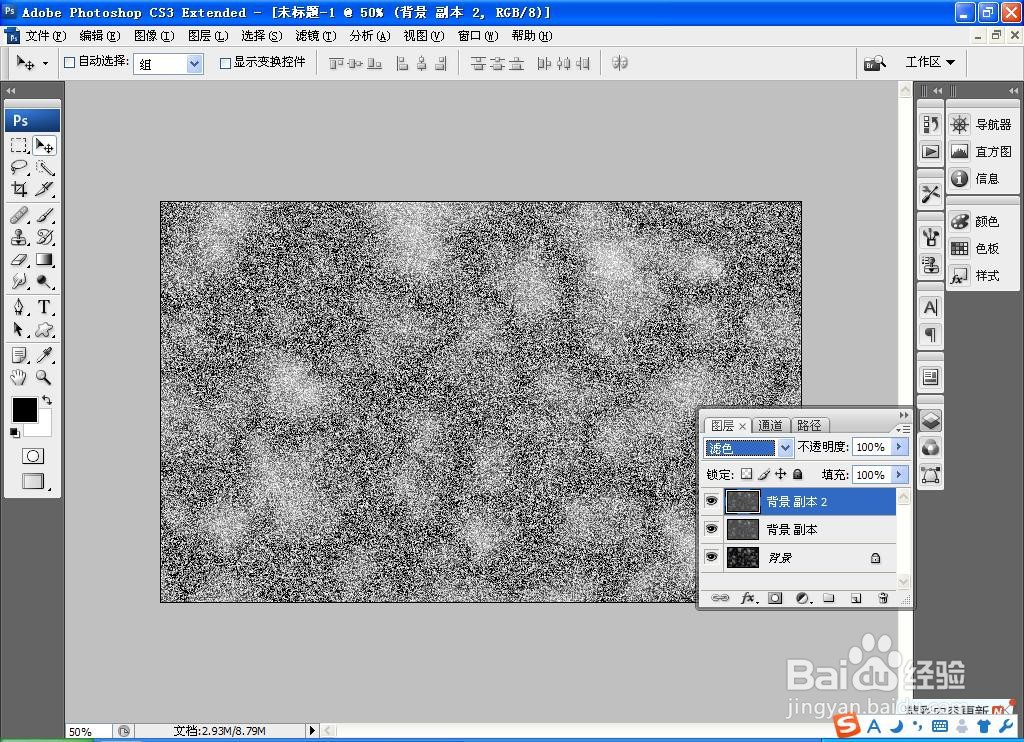Hide 背景 layer visibility eye

712,556
